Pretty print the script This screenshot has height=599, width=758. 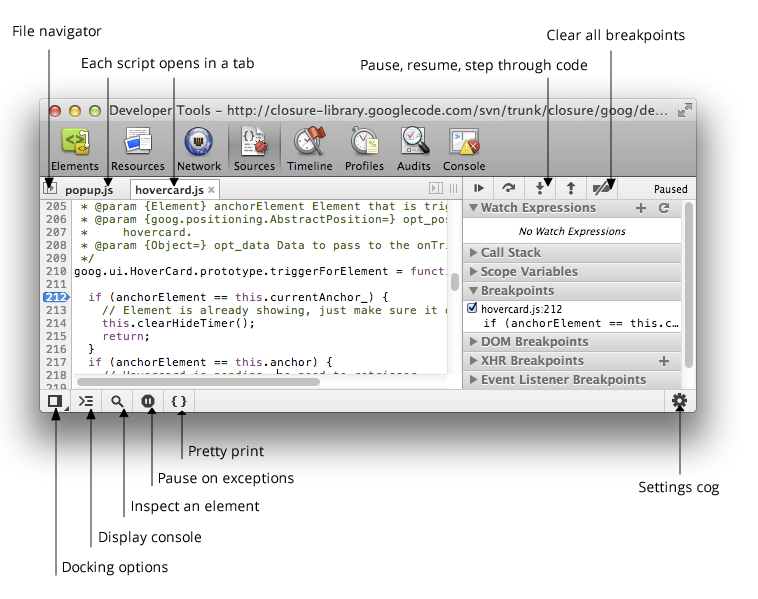(179, 401)
